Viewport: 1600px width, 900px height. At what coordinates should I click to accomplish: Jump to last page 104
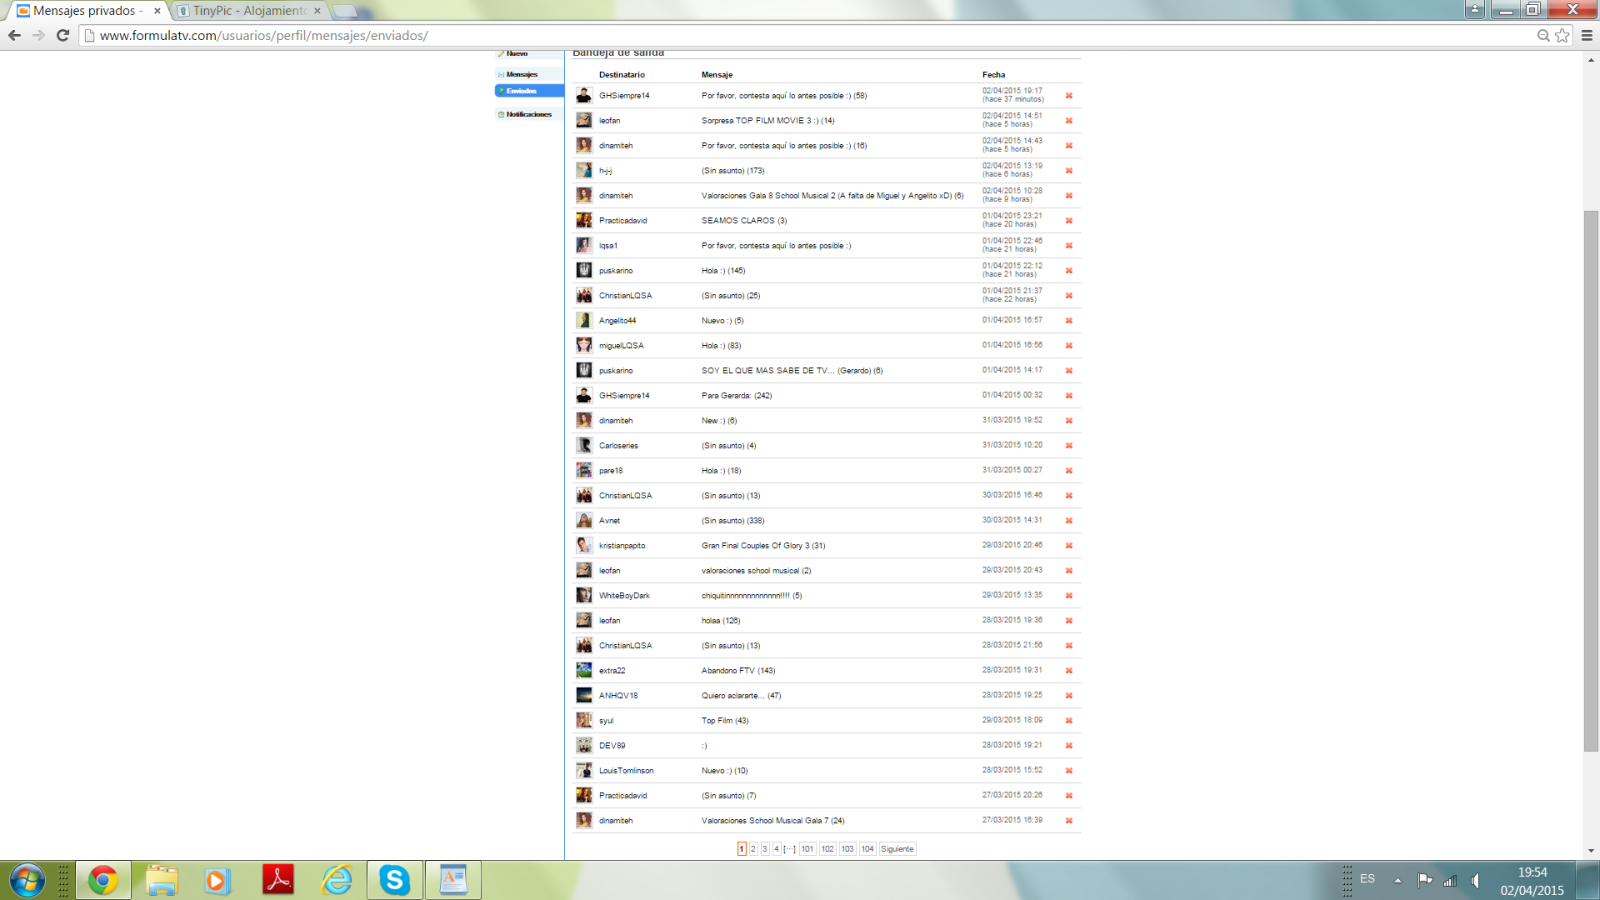(x=867, y=849)
